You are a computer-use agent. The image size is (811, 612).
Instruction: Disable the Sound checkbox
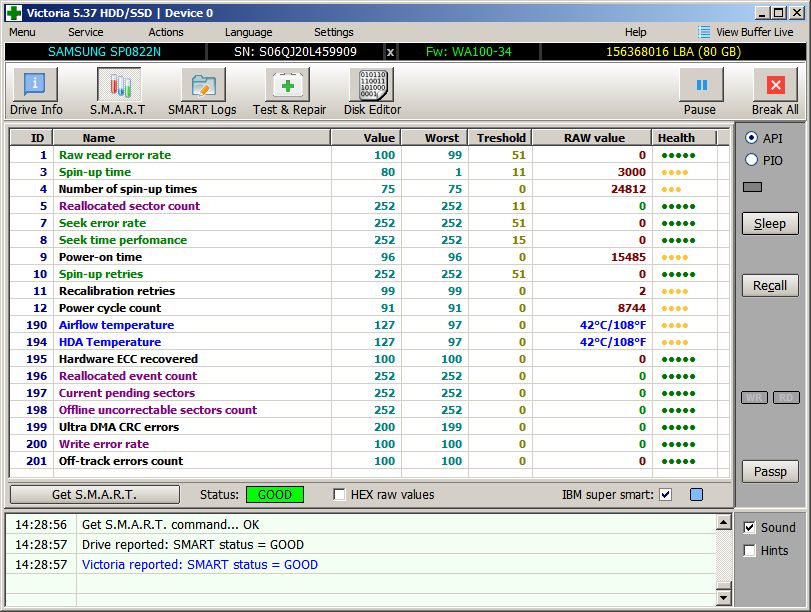click(x=749, y=527)
